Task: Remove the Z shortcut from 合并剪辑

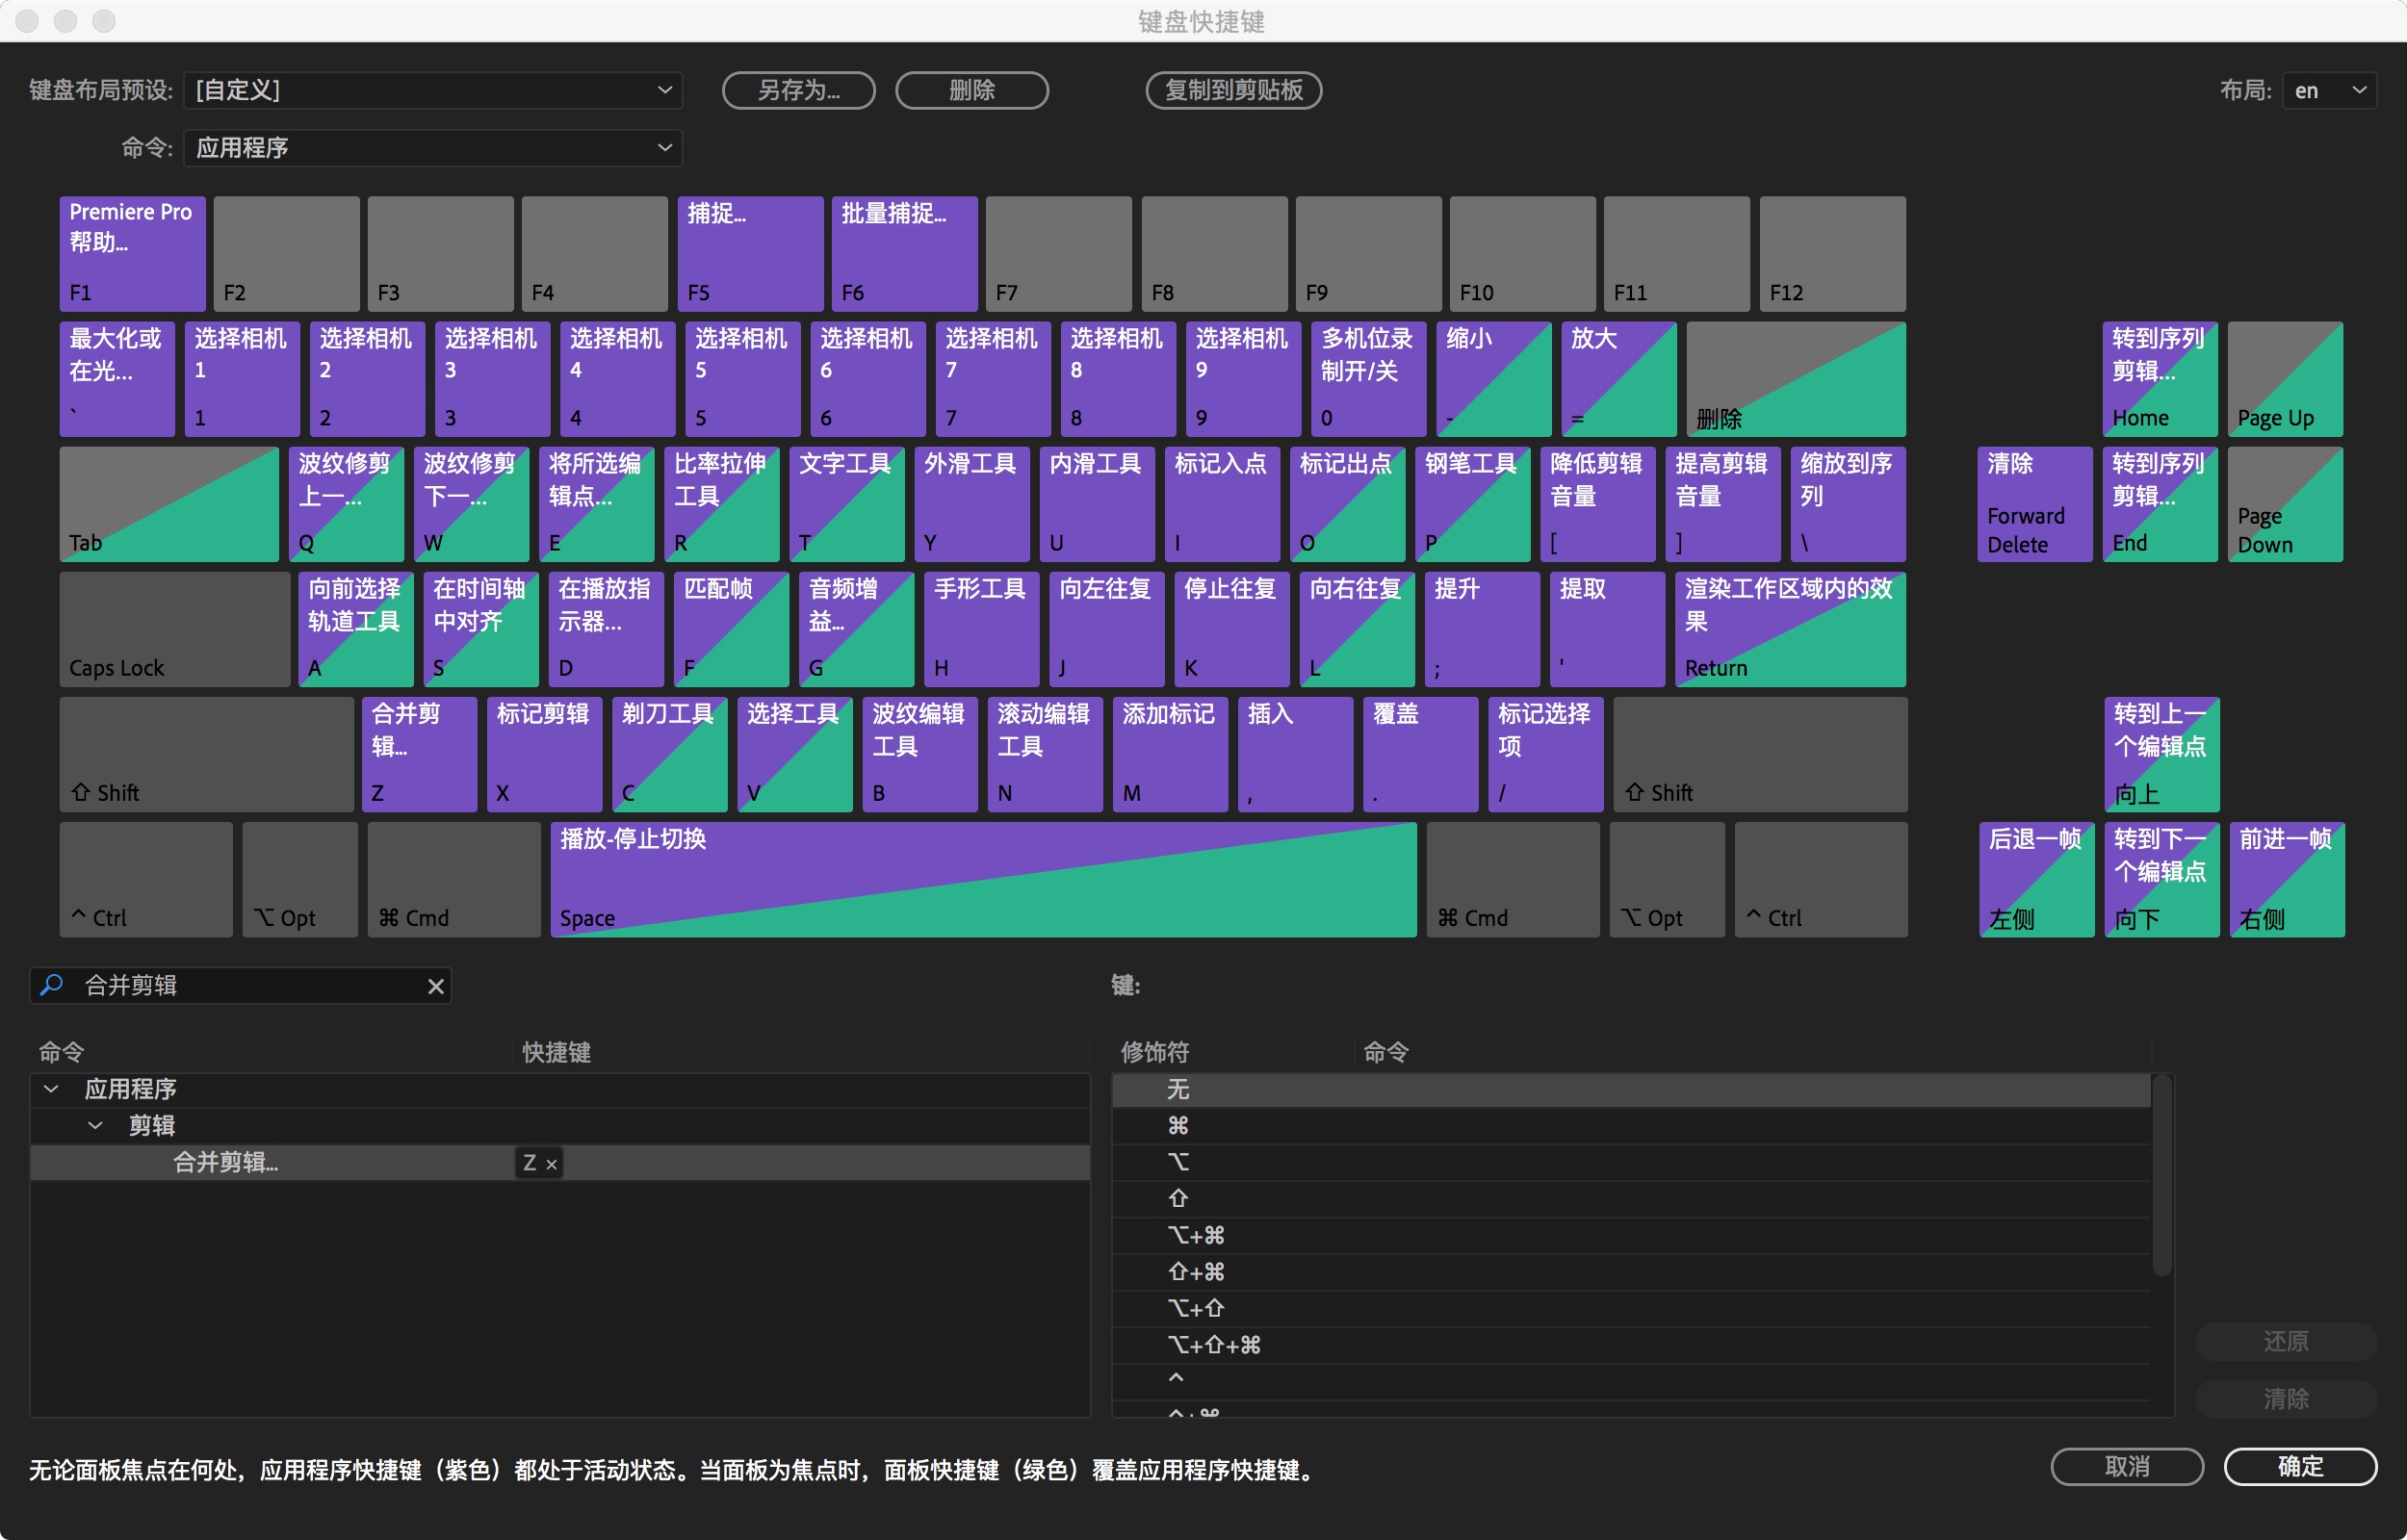Action: coord(551,1164)
